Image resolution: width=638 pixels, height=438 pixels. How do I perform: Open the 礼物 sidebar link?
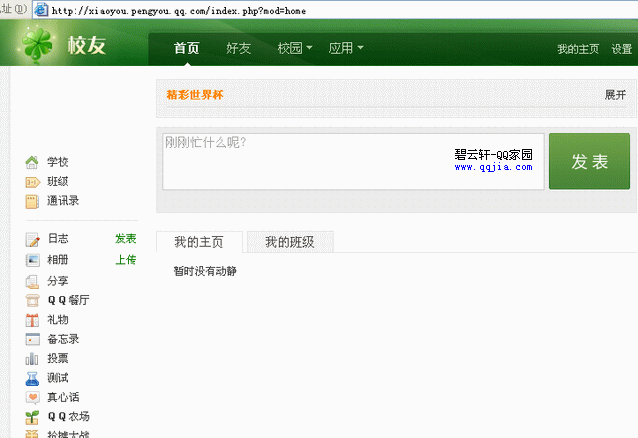(x=58, y=320)
